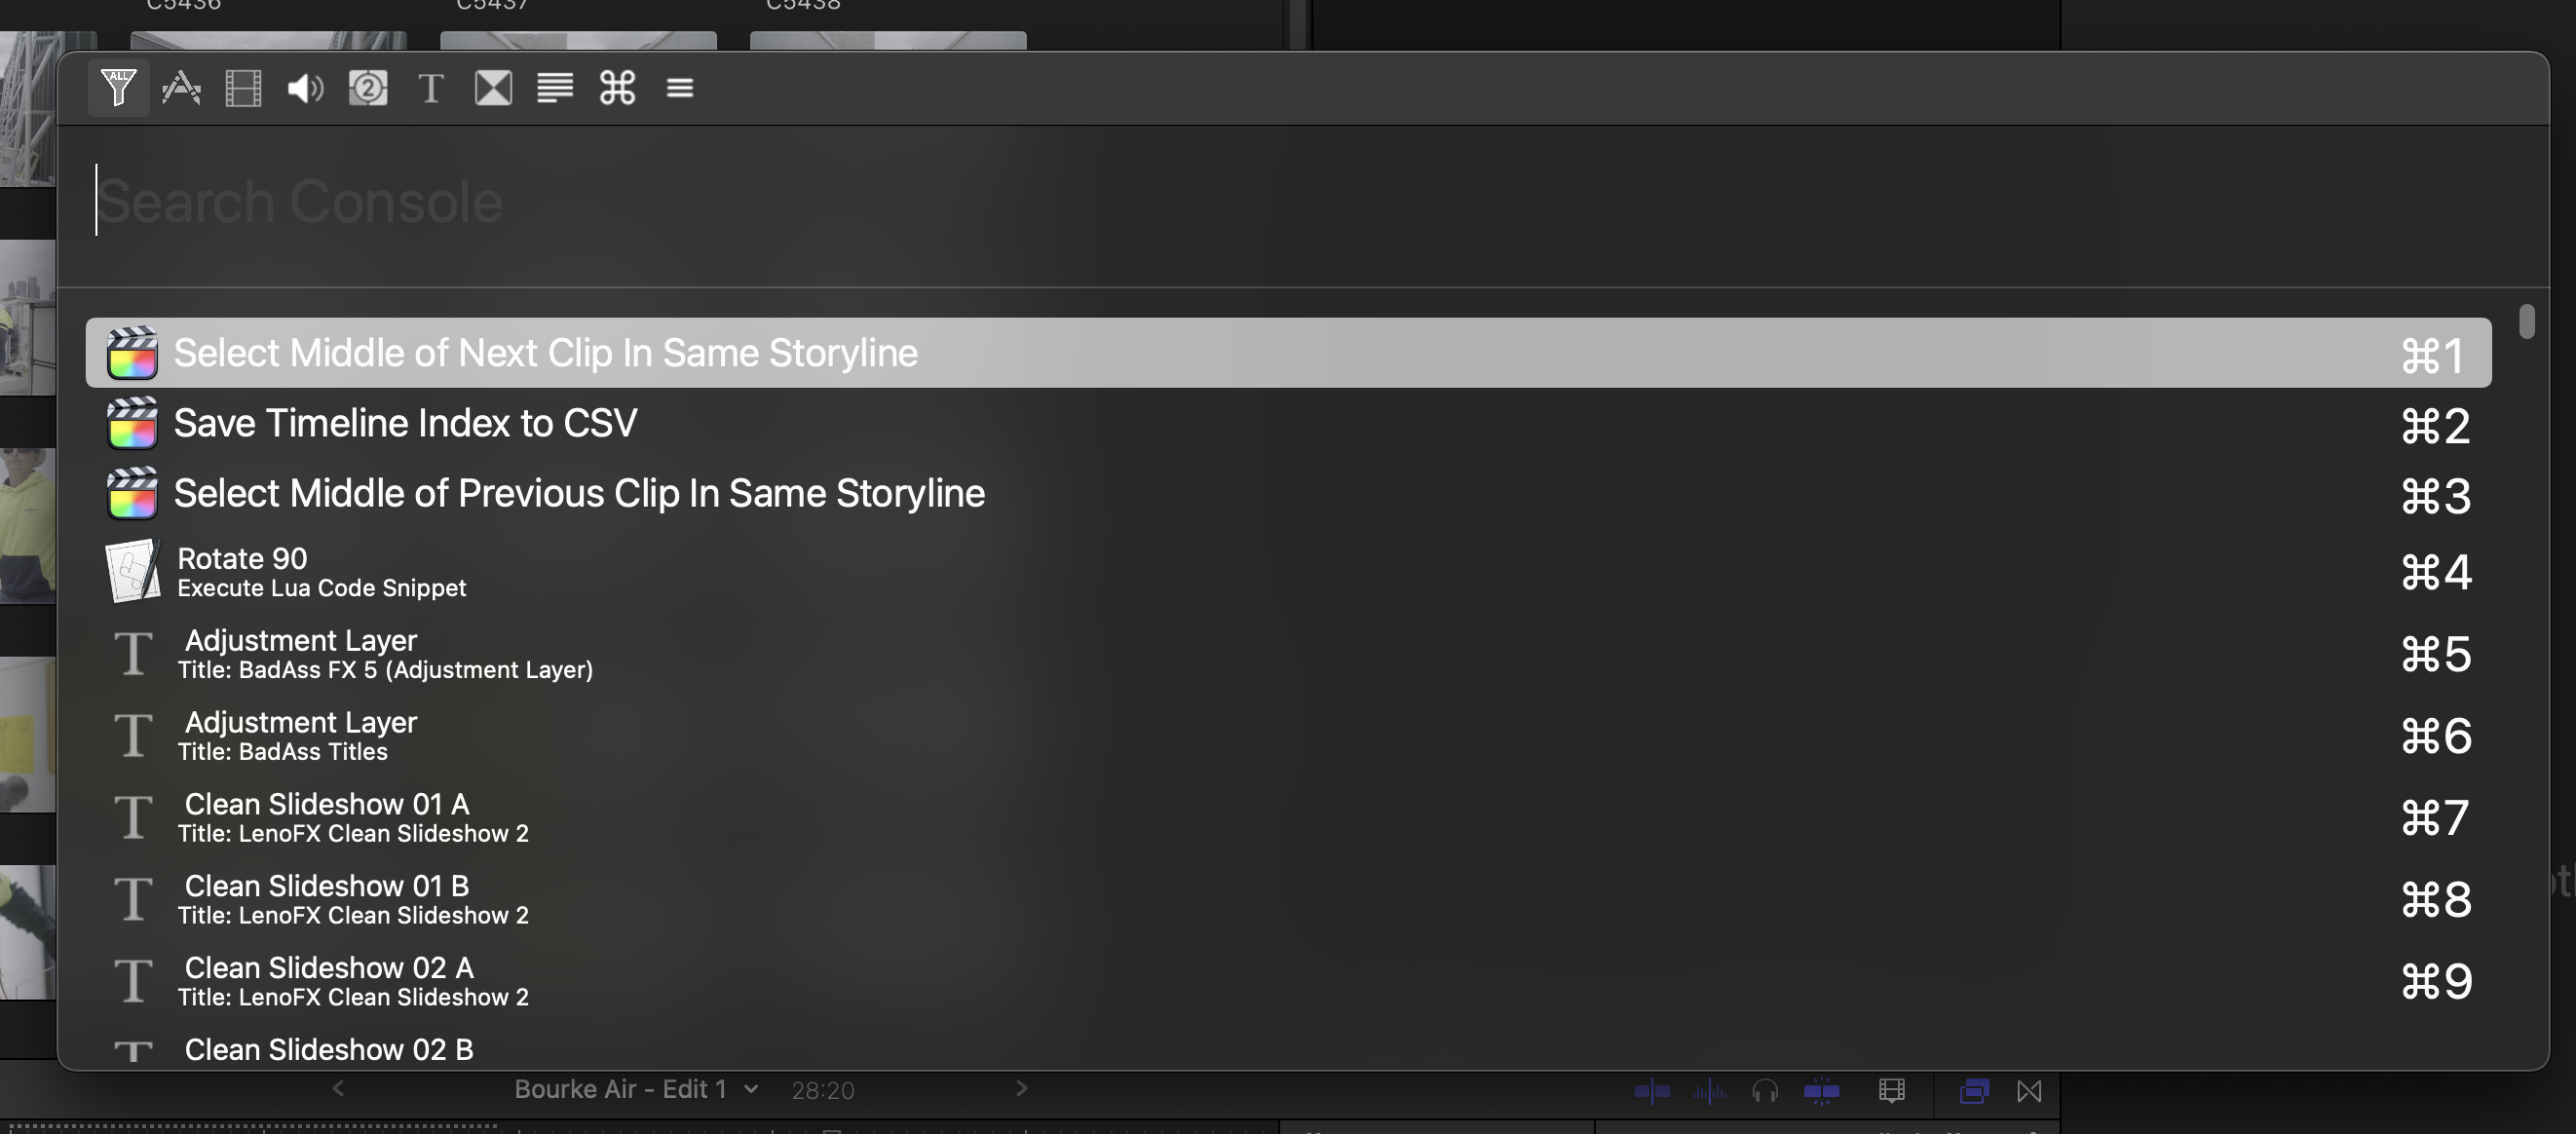Screen dimensions: 2576x1134
Task: Click the menu items three-line icon
Action: pos(680,88)
